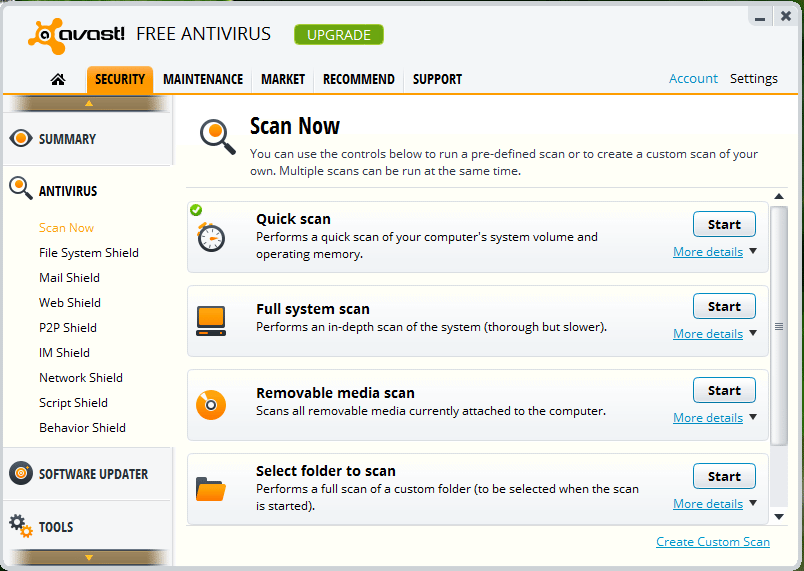This screenshot has width=804, height=571.
Task: Click the Full system scan monitor icon
Action: point(211,320)
